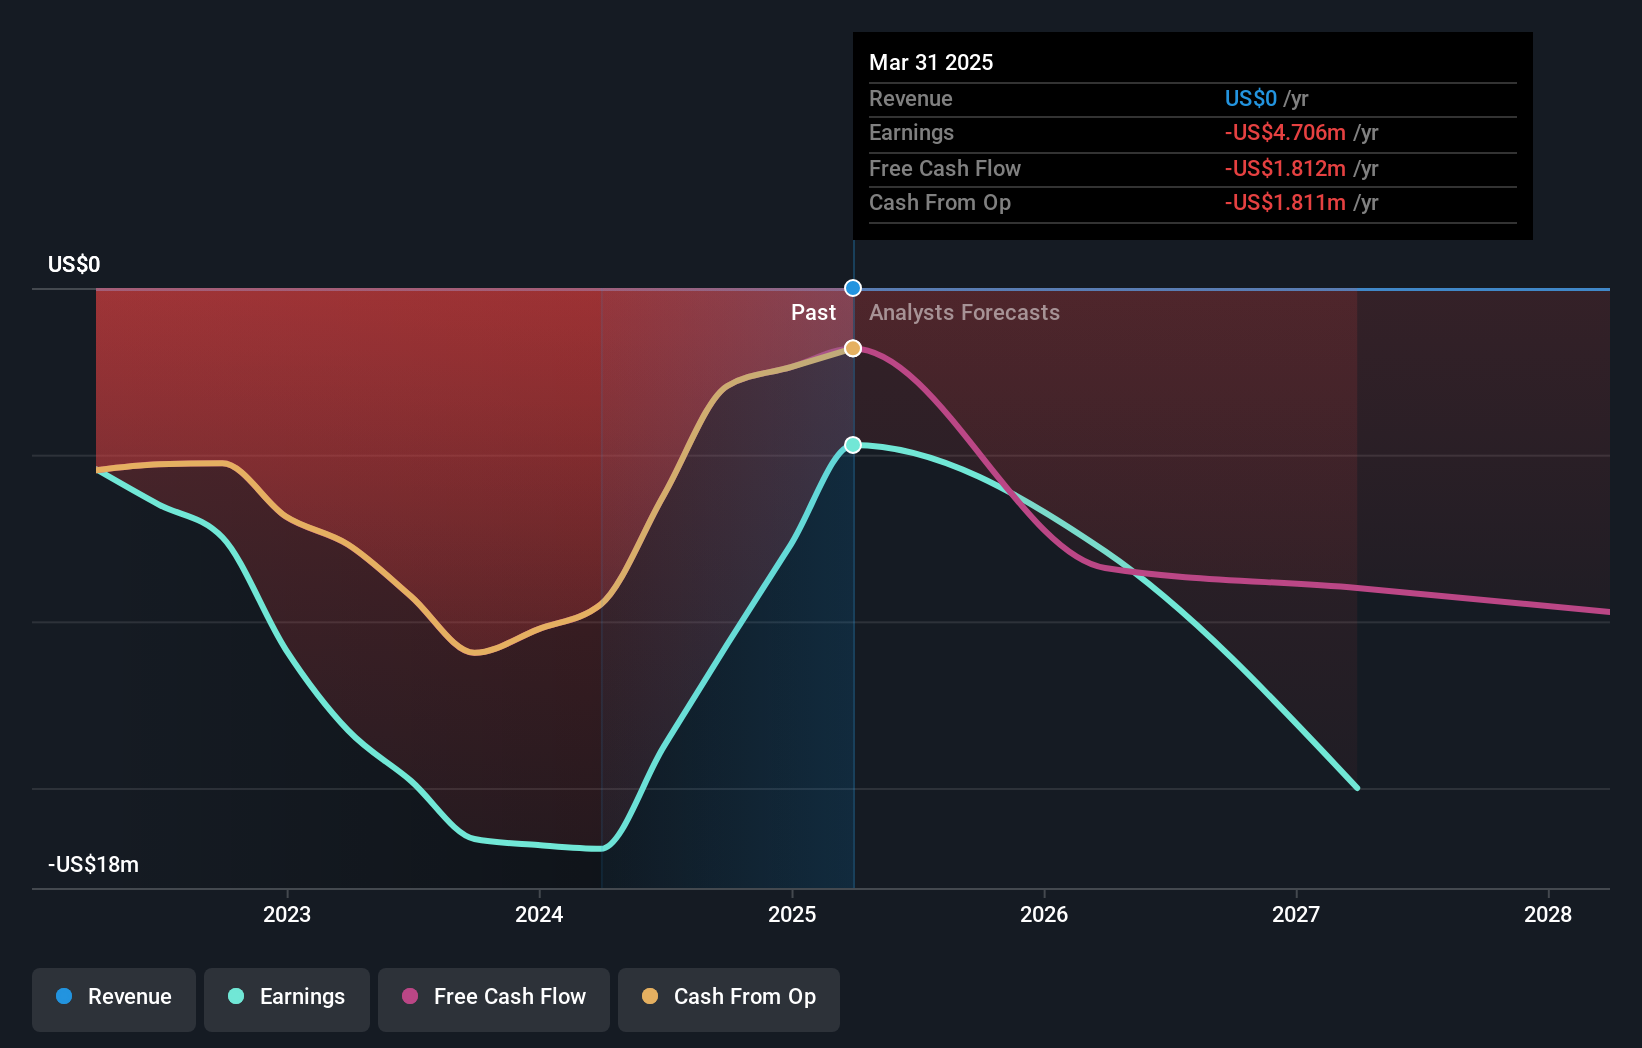Toggle the Free Cash Flow series visibility
Screen dimensions: 1642x1048
(494, 997)
